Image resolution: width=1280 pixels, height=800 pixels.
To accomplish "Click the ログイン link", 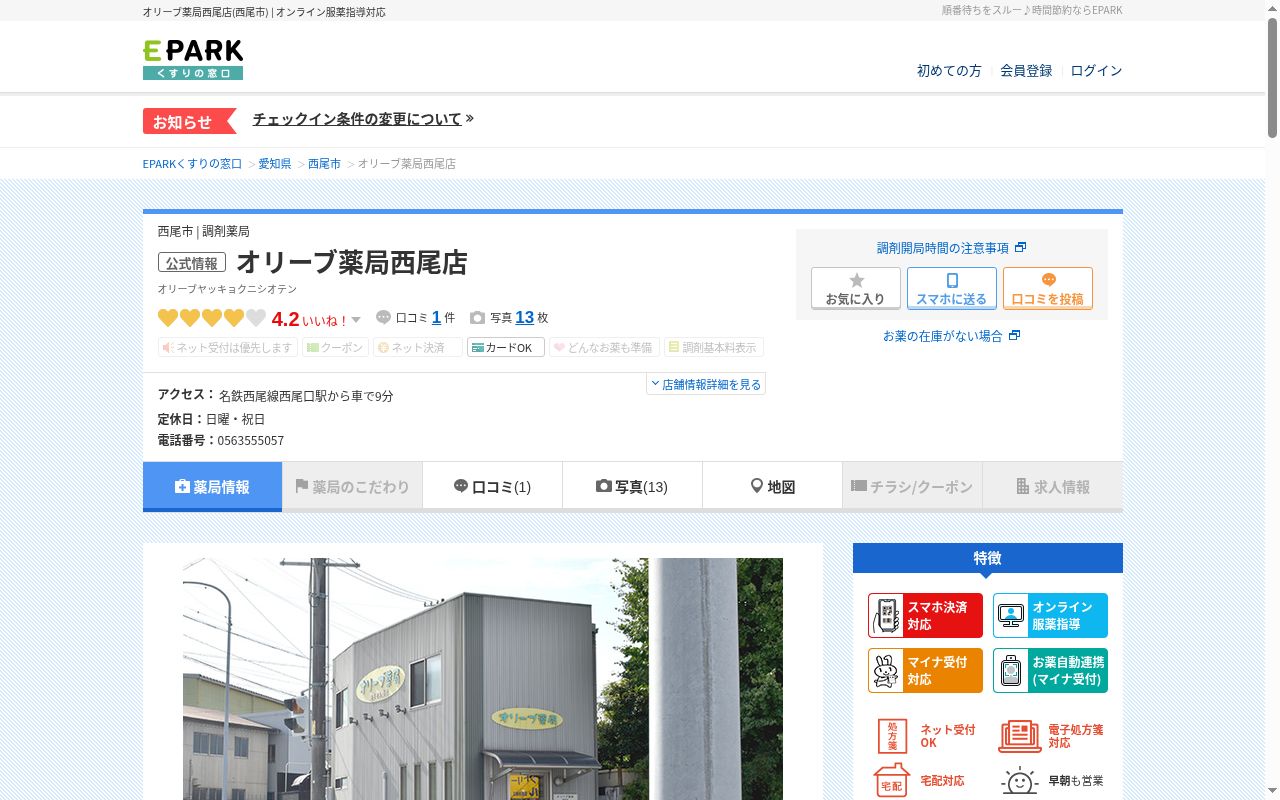I will tap(1096, 71).
